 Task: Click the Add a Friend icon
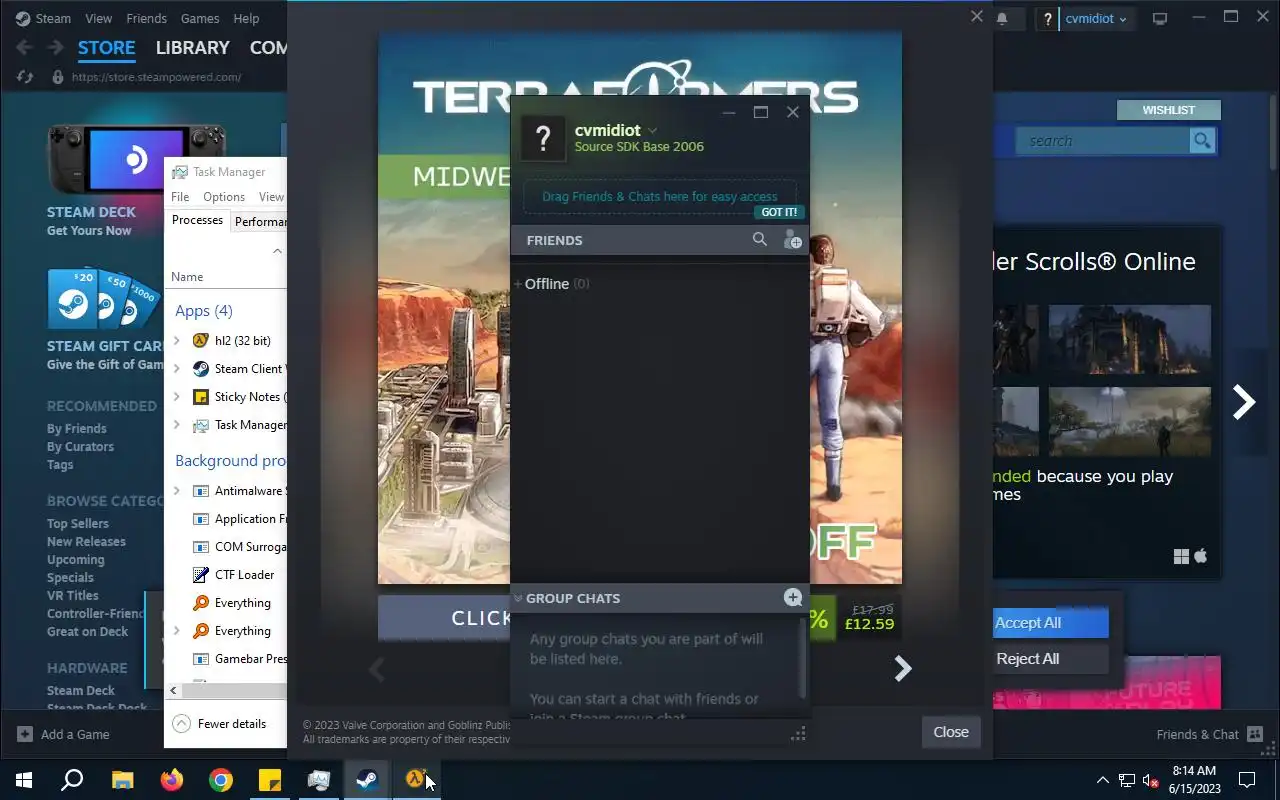coord(792,240)
